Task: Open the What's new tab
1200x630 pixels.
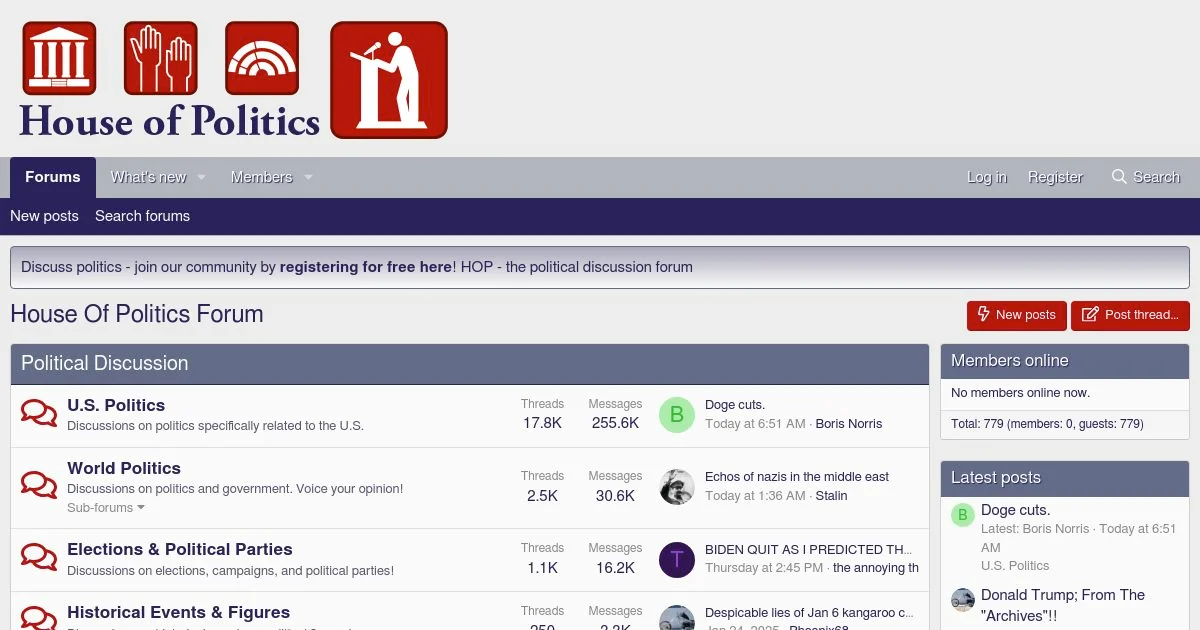Action: click(148, 177)
